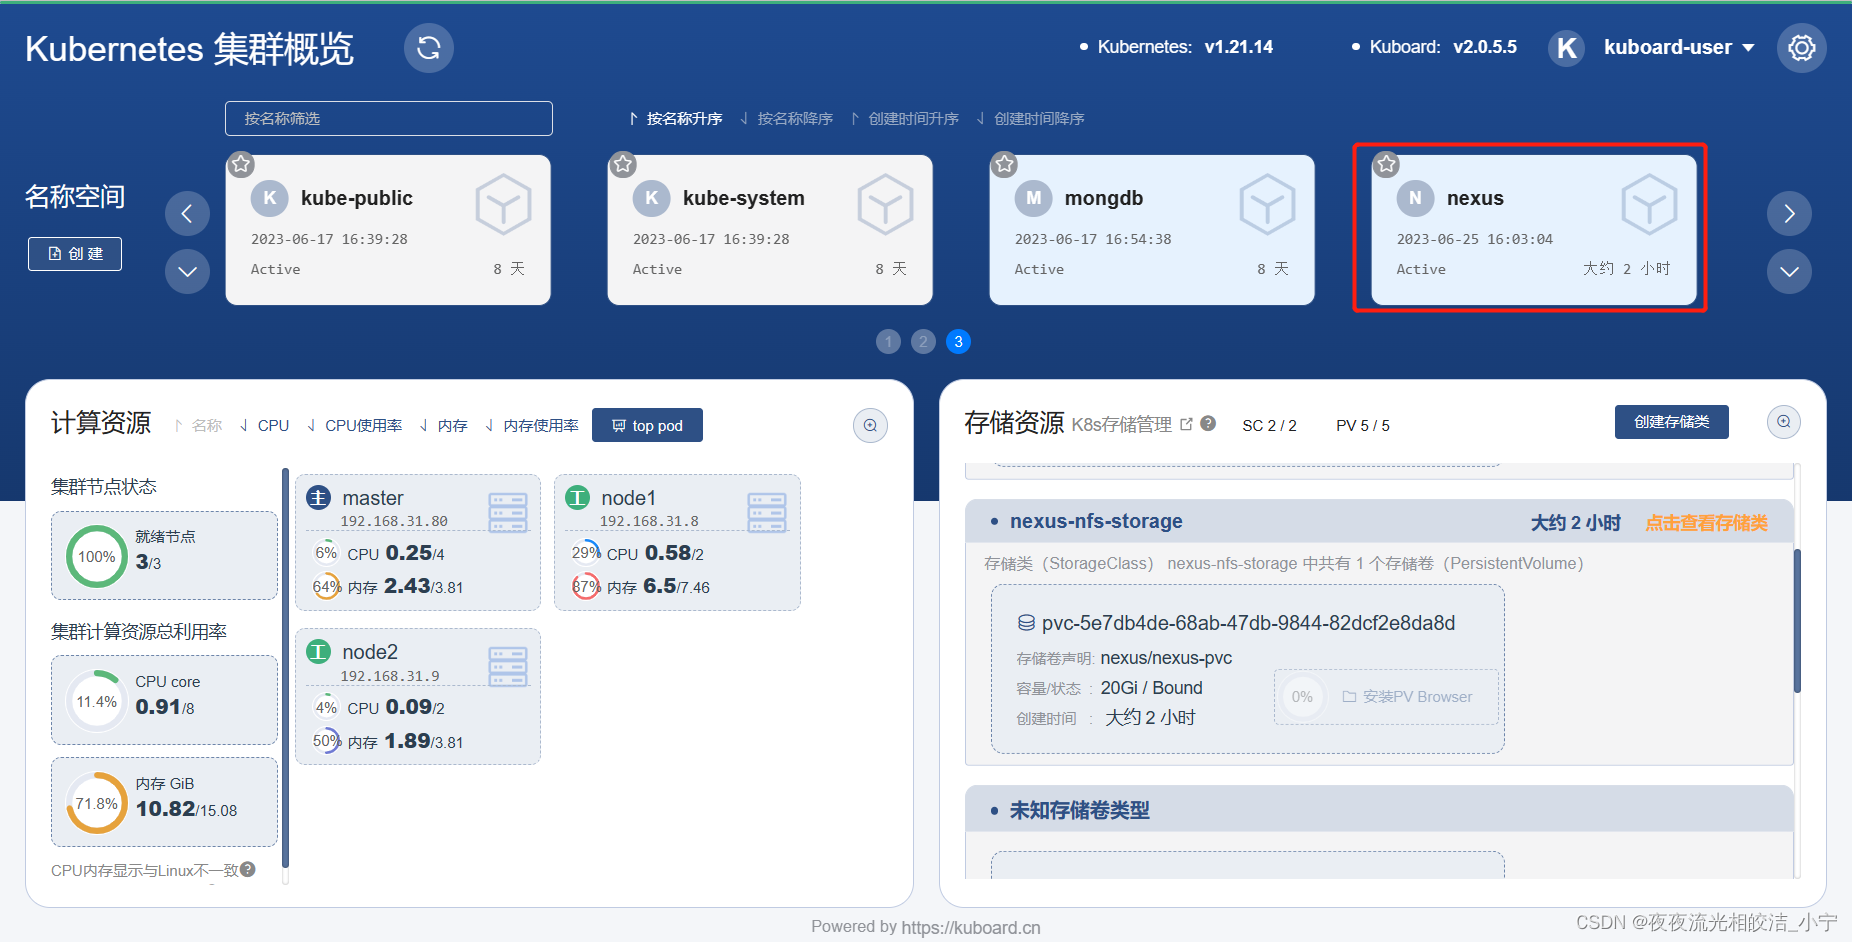This screenshot has width=1852, height=942.
Task: Open the kuboard.cn footer link
Action: click(x=970, y=927)
